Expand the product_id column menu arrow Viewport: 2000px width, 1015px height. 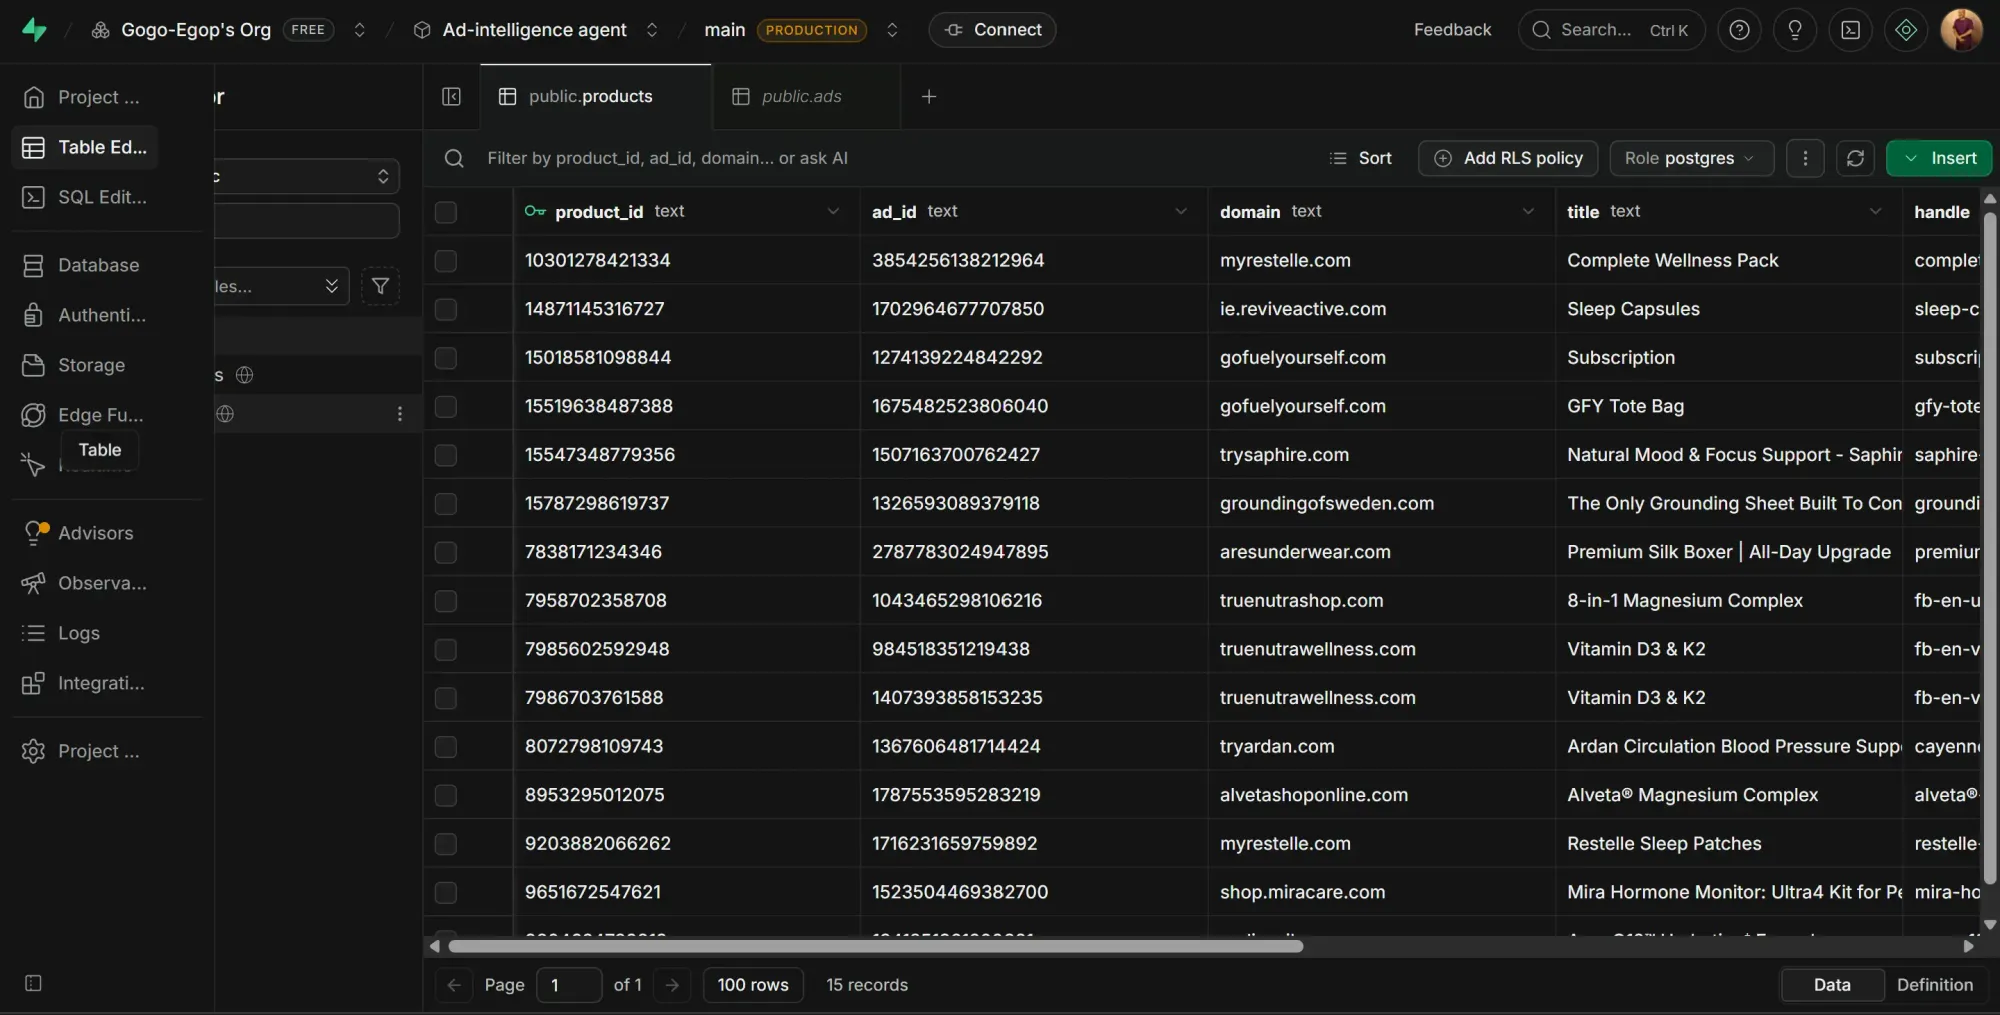point(833,211)
